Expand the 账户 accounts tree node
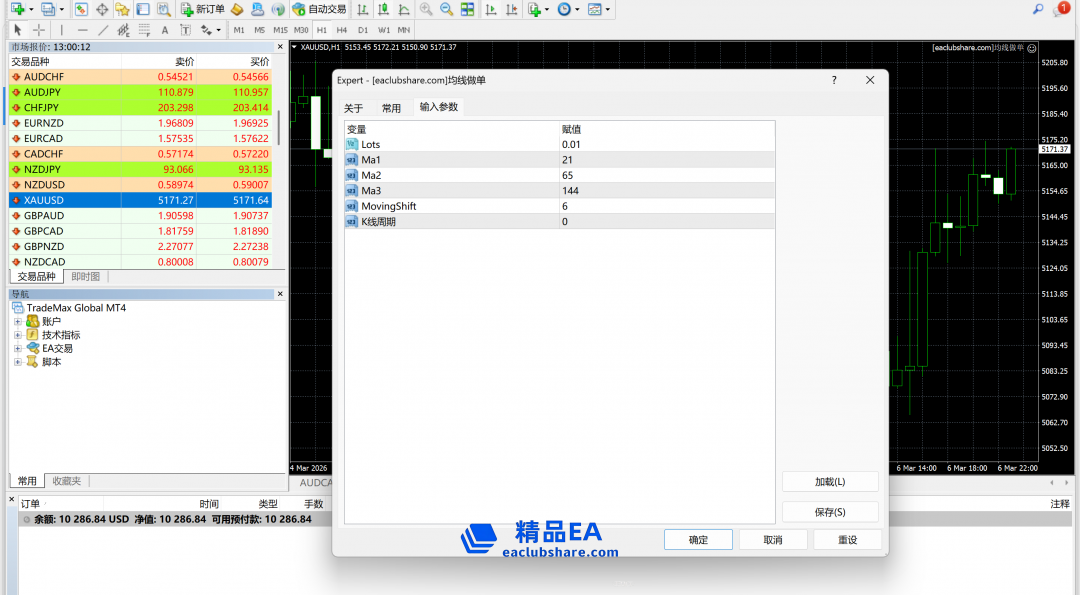The height and width of the screenshot is (595, 1080). tap(18, 322)
